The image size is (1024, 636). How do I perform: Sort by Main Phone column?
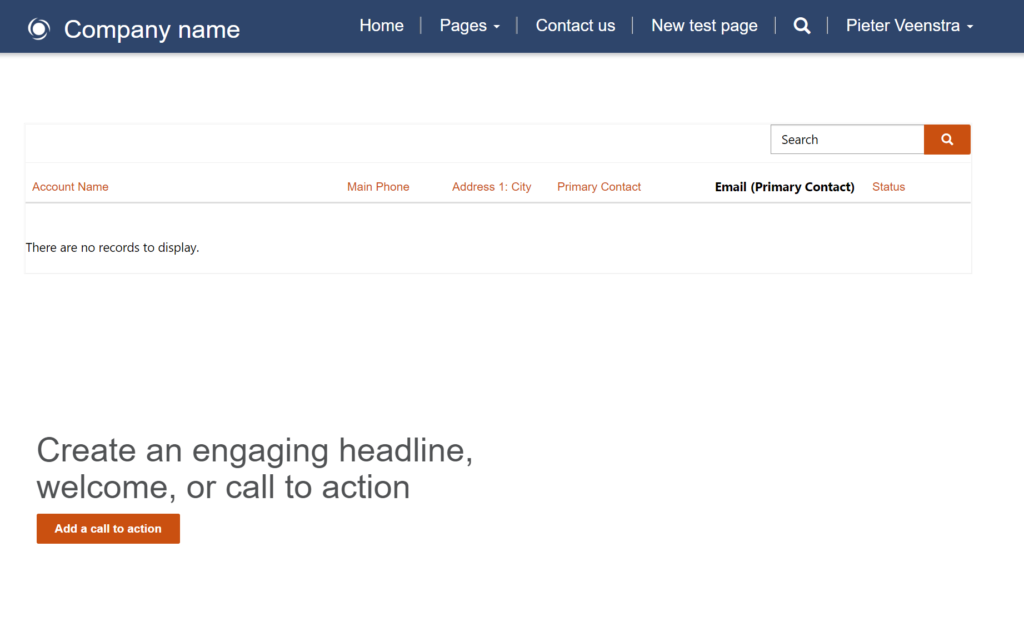pos(378,187)
